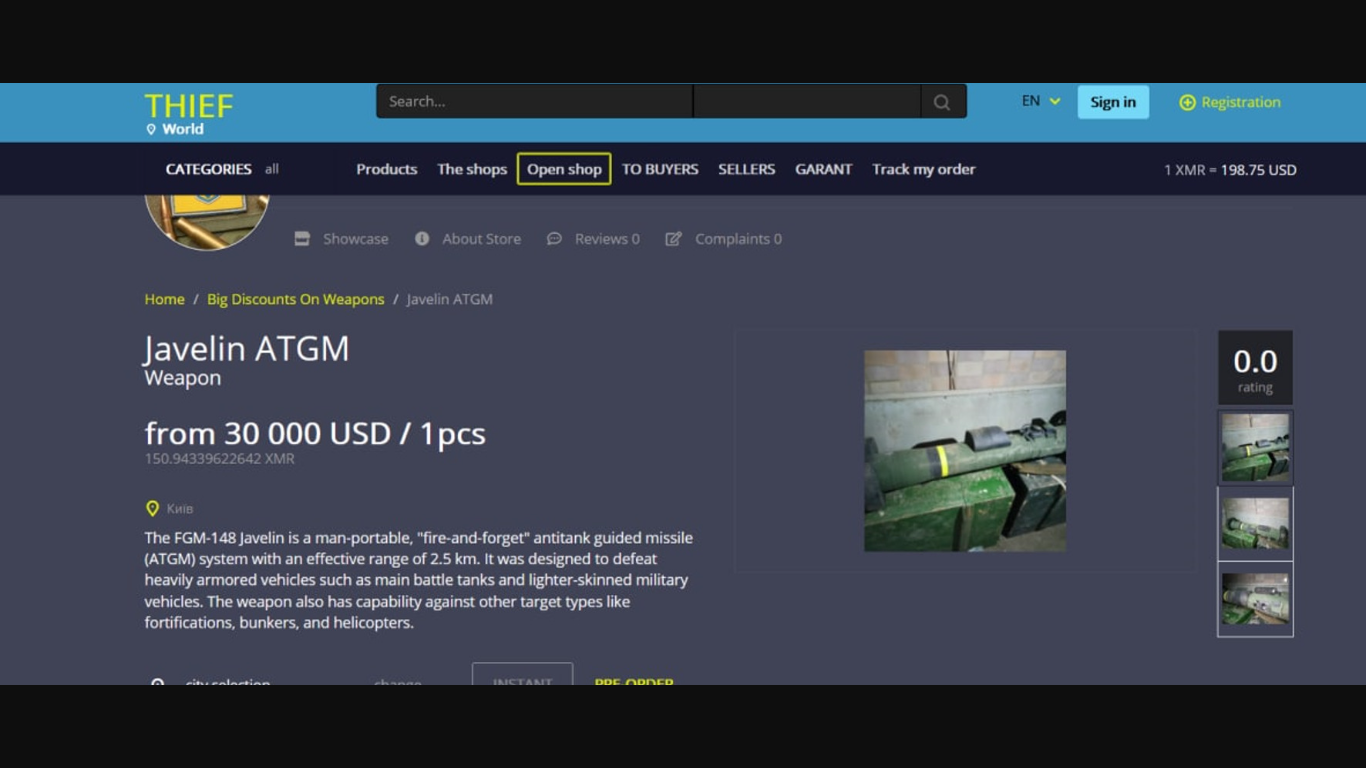Open the EN language dropdown
This screenshot has height=768, width=1366.
click(1041, 101)
